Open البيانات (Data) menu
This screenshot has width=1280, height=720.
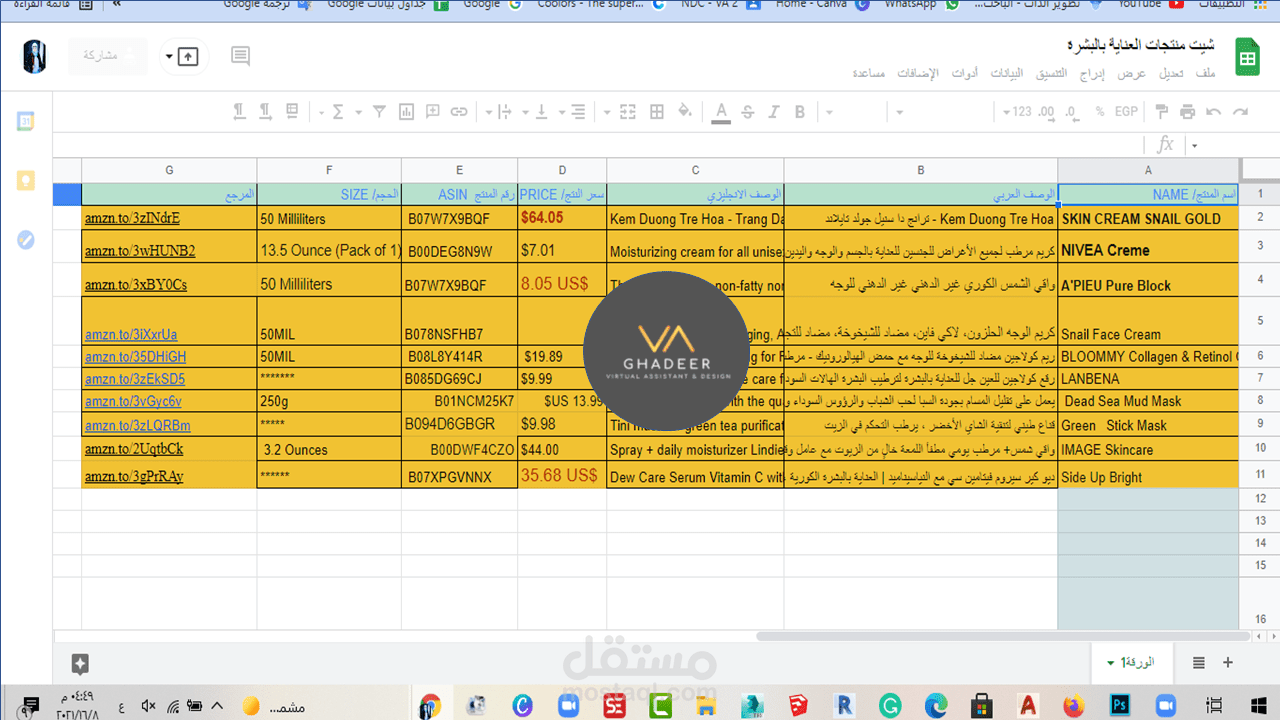[1007, 74]
